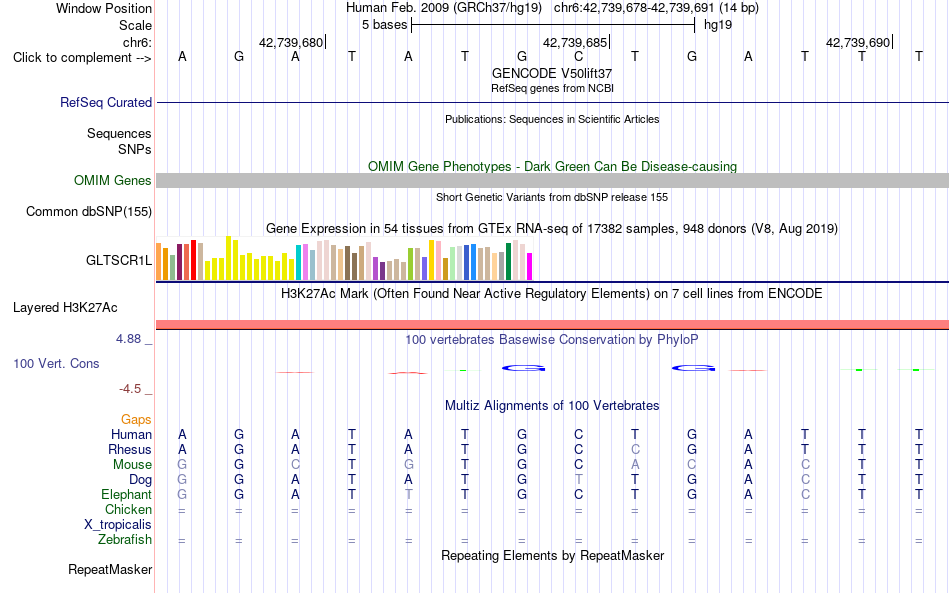Viewport: 950px width, 593px height.
Task: Select the Sequences track label
Action: click(119, 133)
